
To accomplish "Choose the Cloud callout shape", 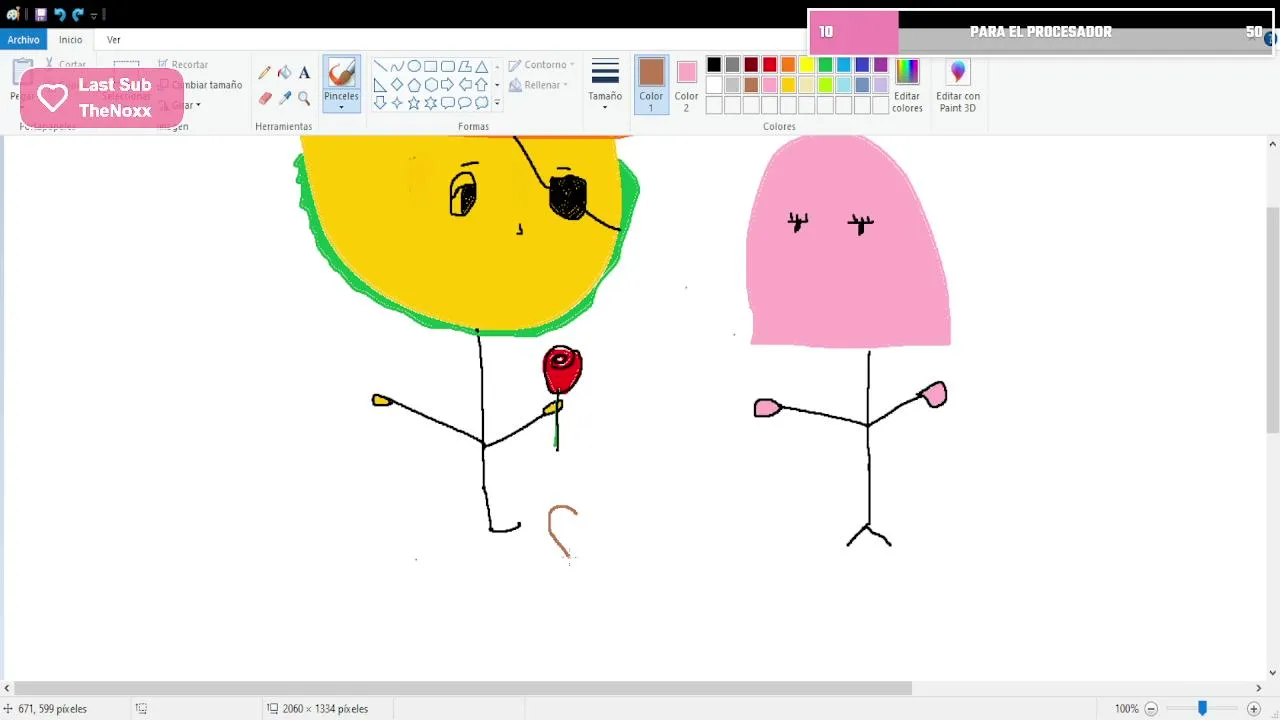I will (x=482, y=103).
